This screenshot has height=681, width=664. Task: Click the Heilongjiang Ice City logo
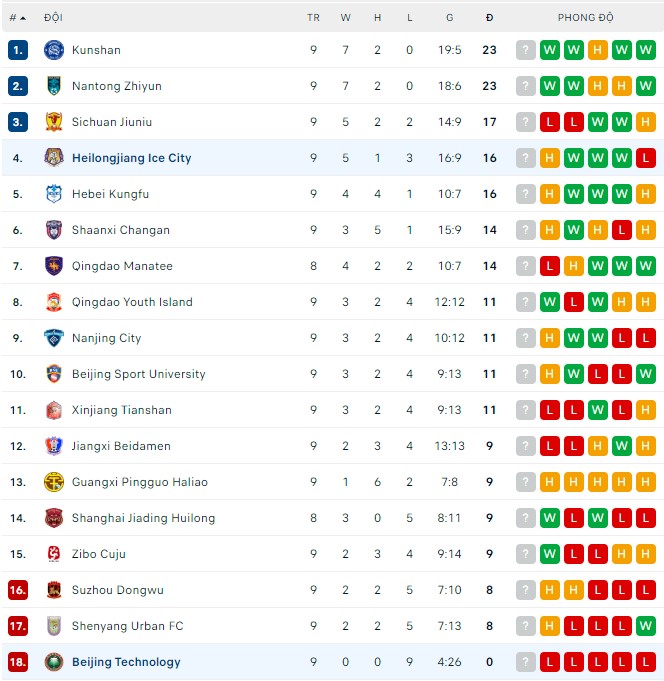(54, 158)
